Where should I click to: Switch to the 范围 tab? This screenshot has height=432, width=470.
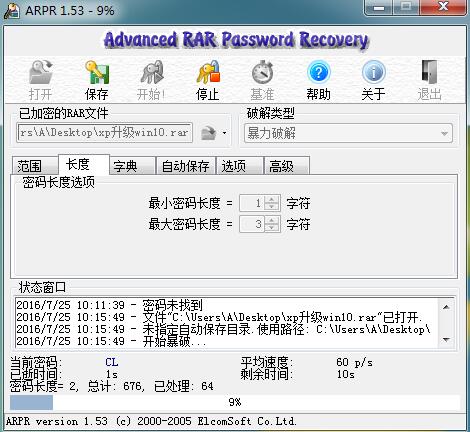[x=34, y=166]
